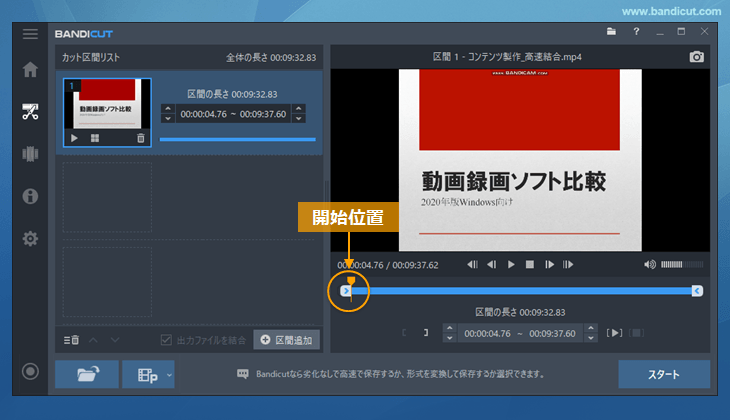The height and width of the screenshot is (420, 730).
Task: Increase end time in the player panel
Action: [591, 328]
